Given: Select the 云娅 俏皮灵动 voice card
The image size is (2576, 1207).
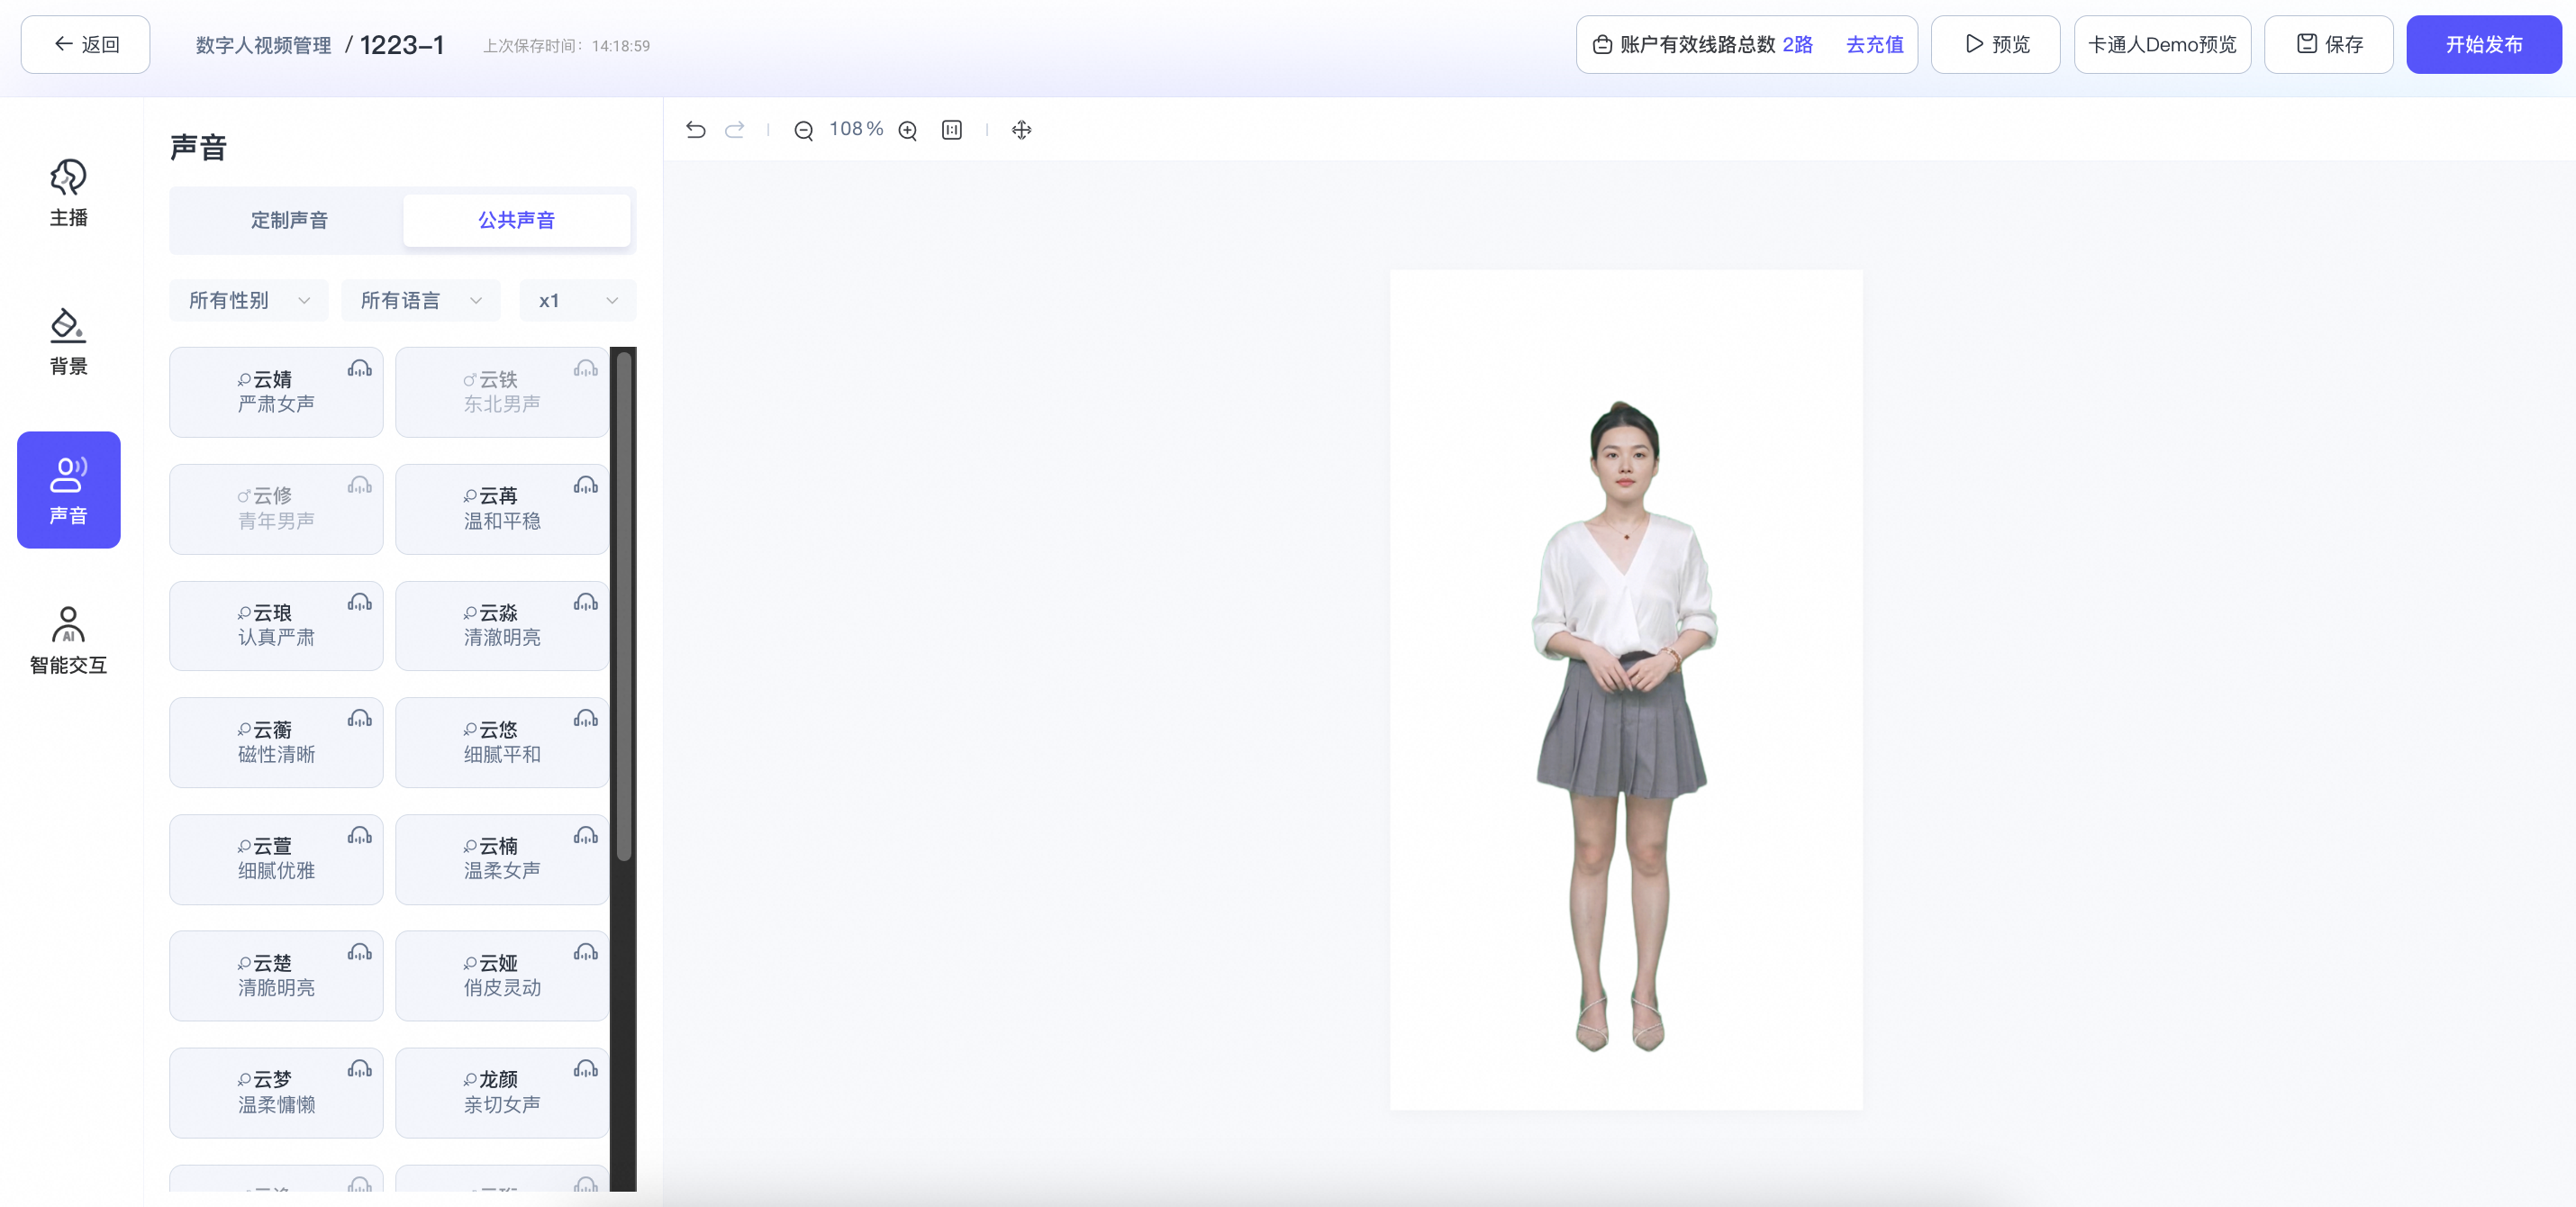Looking at the screenshot, I should click(502, 976).
